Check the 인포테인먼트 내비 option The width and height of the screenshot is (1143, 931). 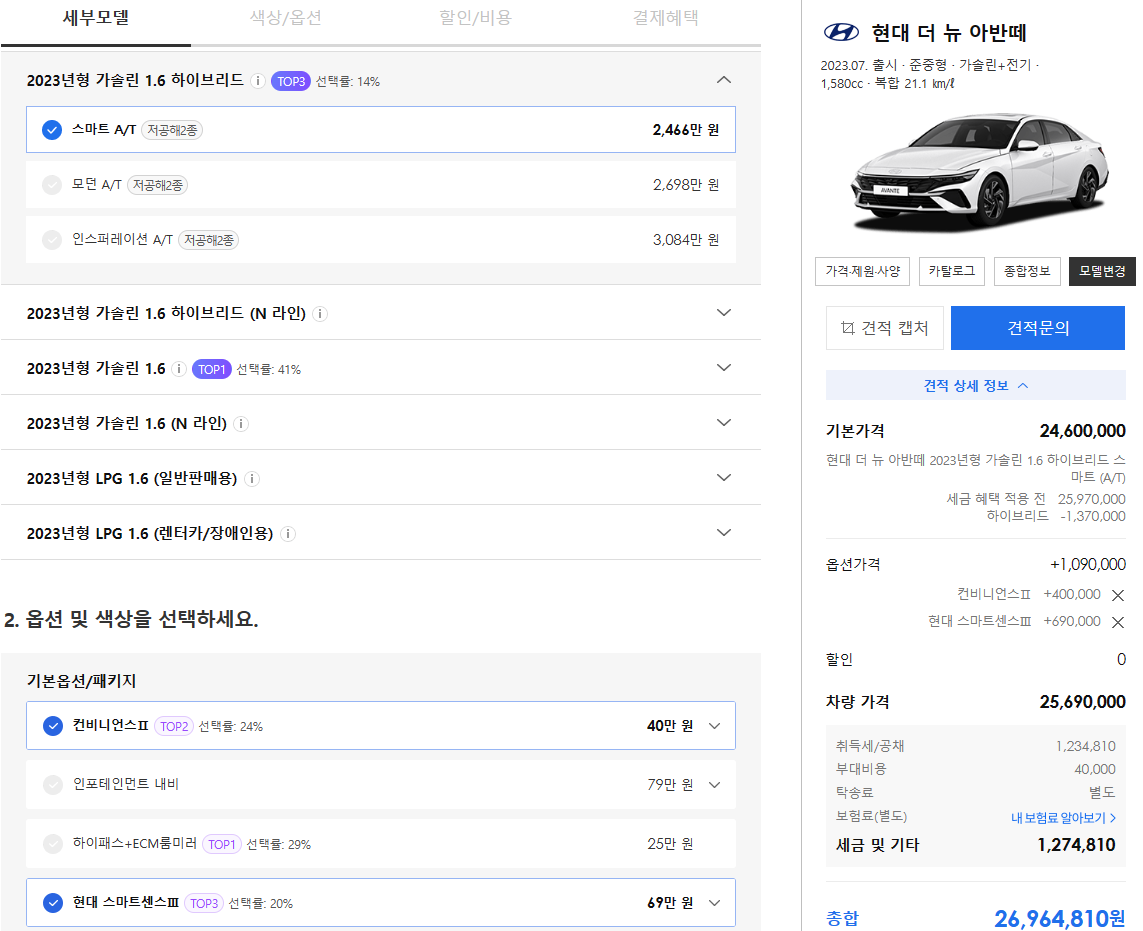coord(52,784)
